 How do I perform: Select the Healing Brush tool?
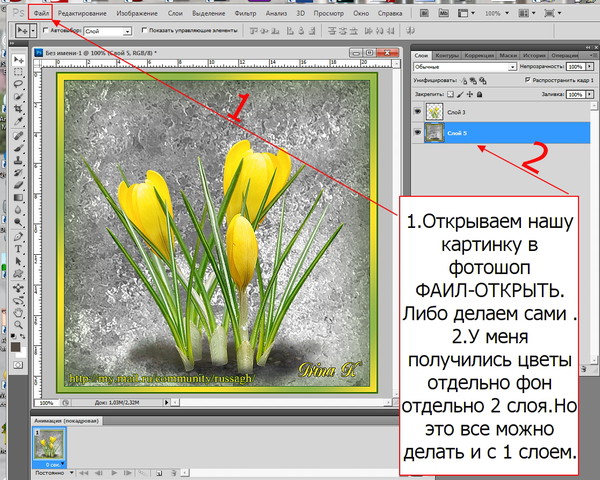pyautogui.click(x=18, y=136)
